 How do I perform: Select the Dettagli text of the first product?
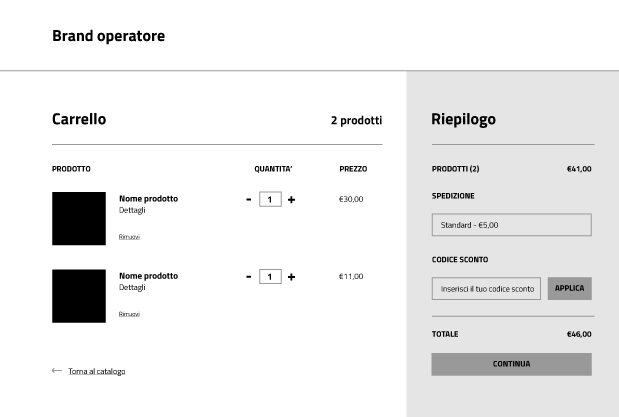click(132, 210)
